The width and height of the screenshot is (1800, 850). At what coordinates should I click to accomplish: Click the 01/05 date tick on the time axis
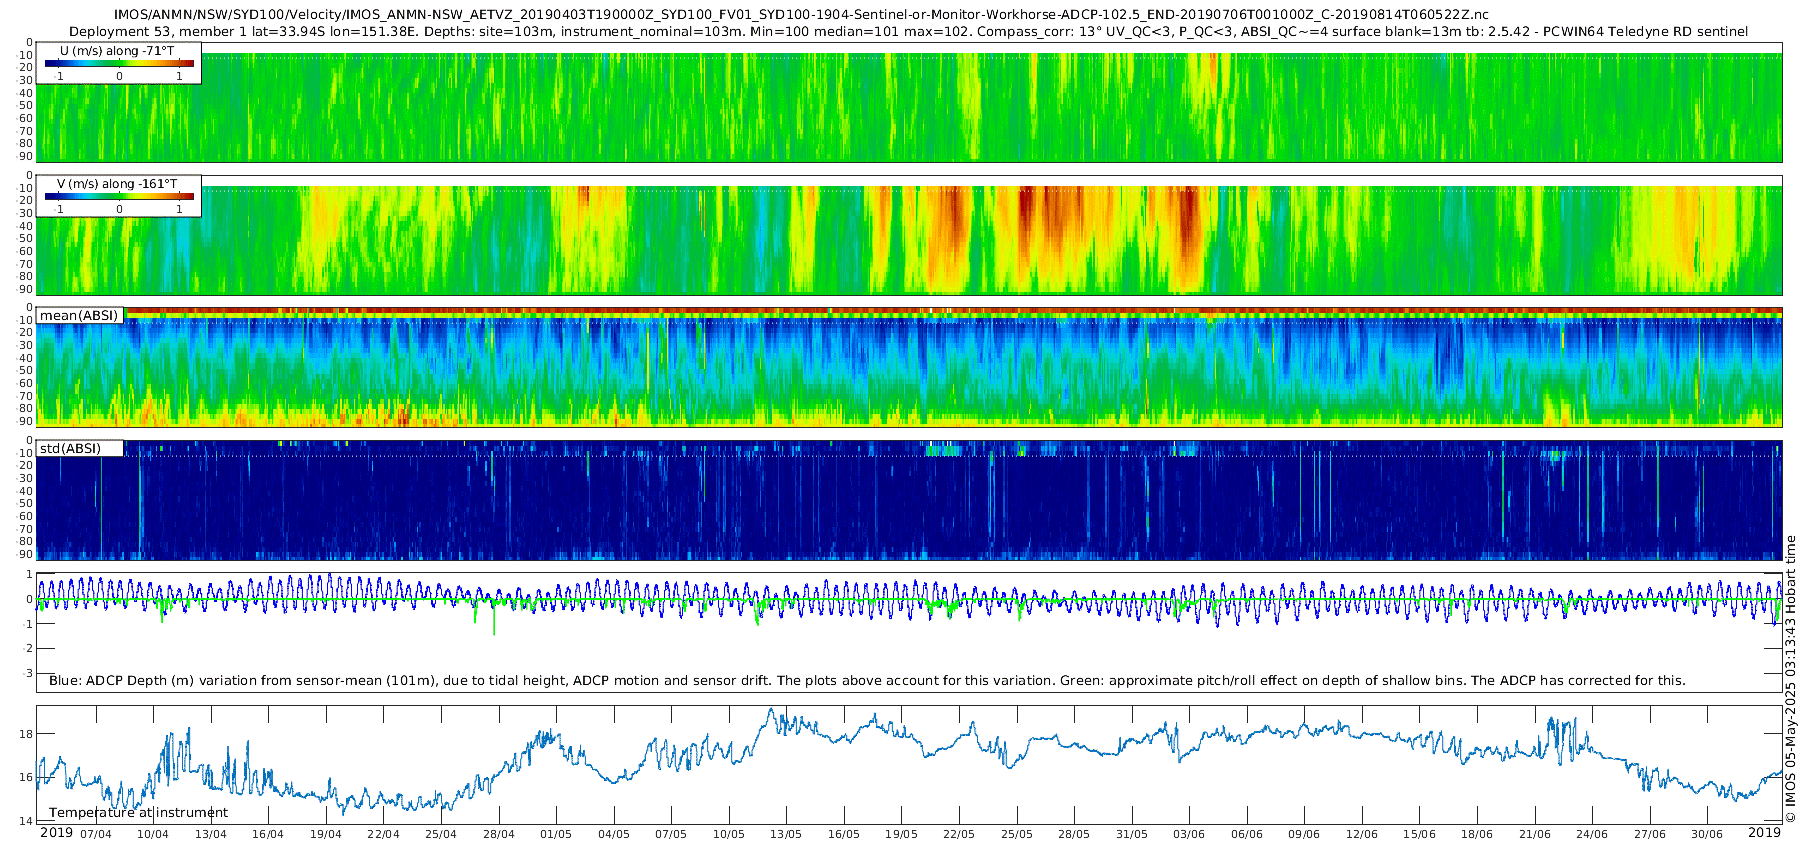click(x=556, y=834)
